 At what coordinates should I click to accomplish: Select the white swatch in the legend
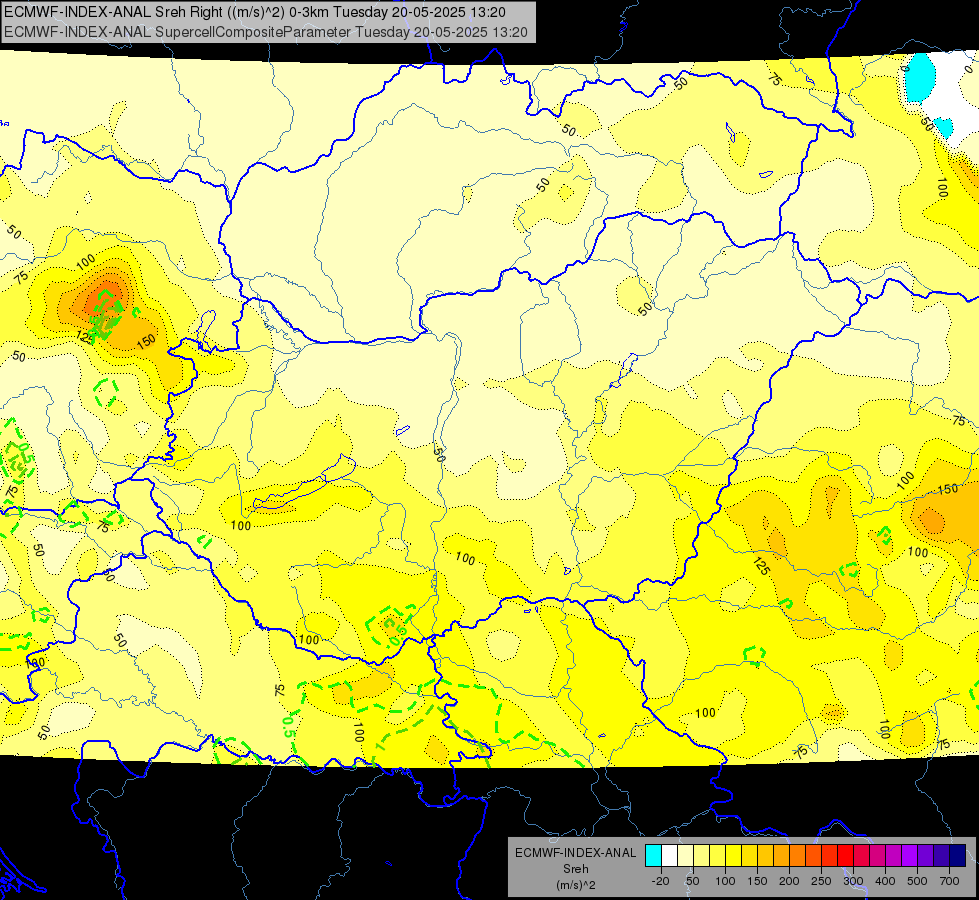pyautogui.click(x=669, y=856)
